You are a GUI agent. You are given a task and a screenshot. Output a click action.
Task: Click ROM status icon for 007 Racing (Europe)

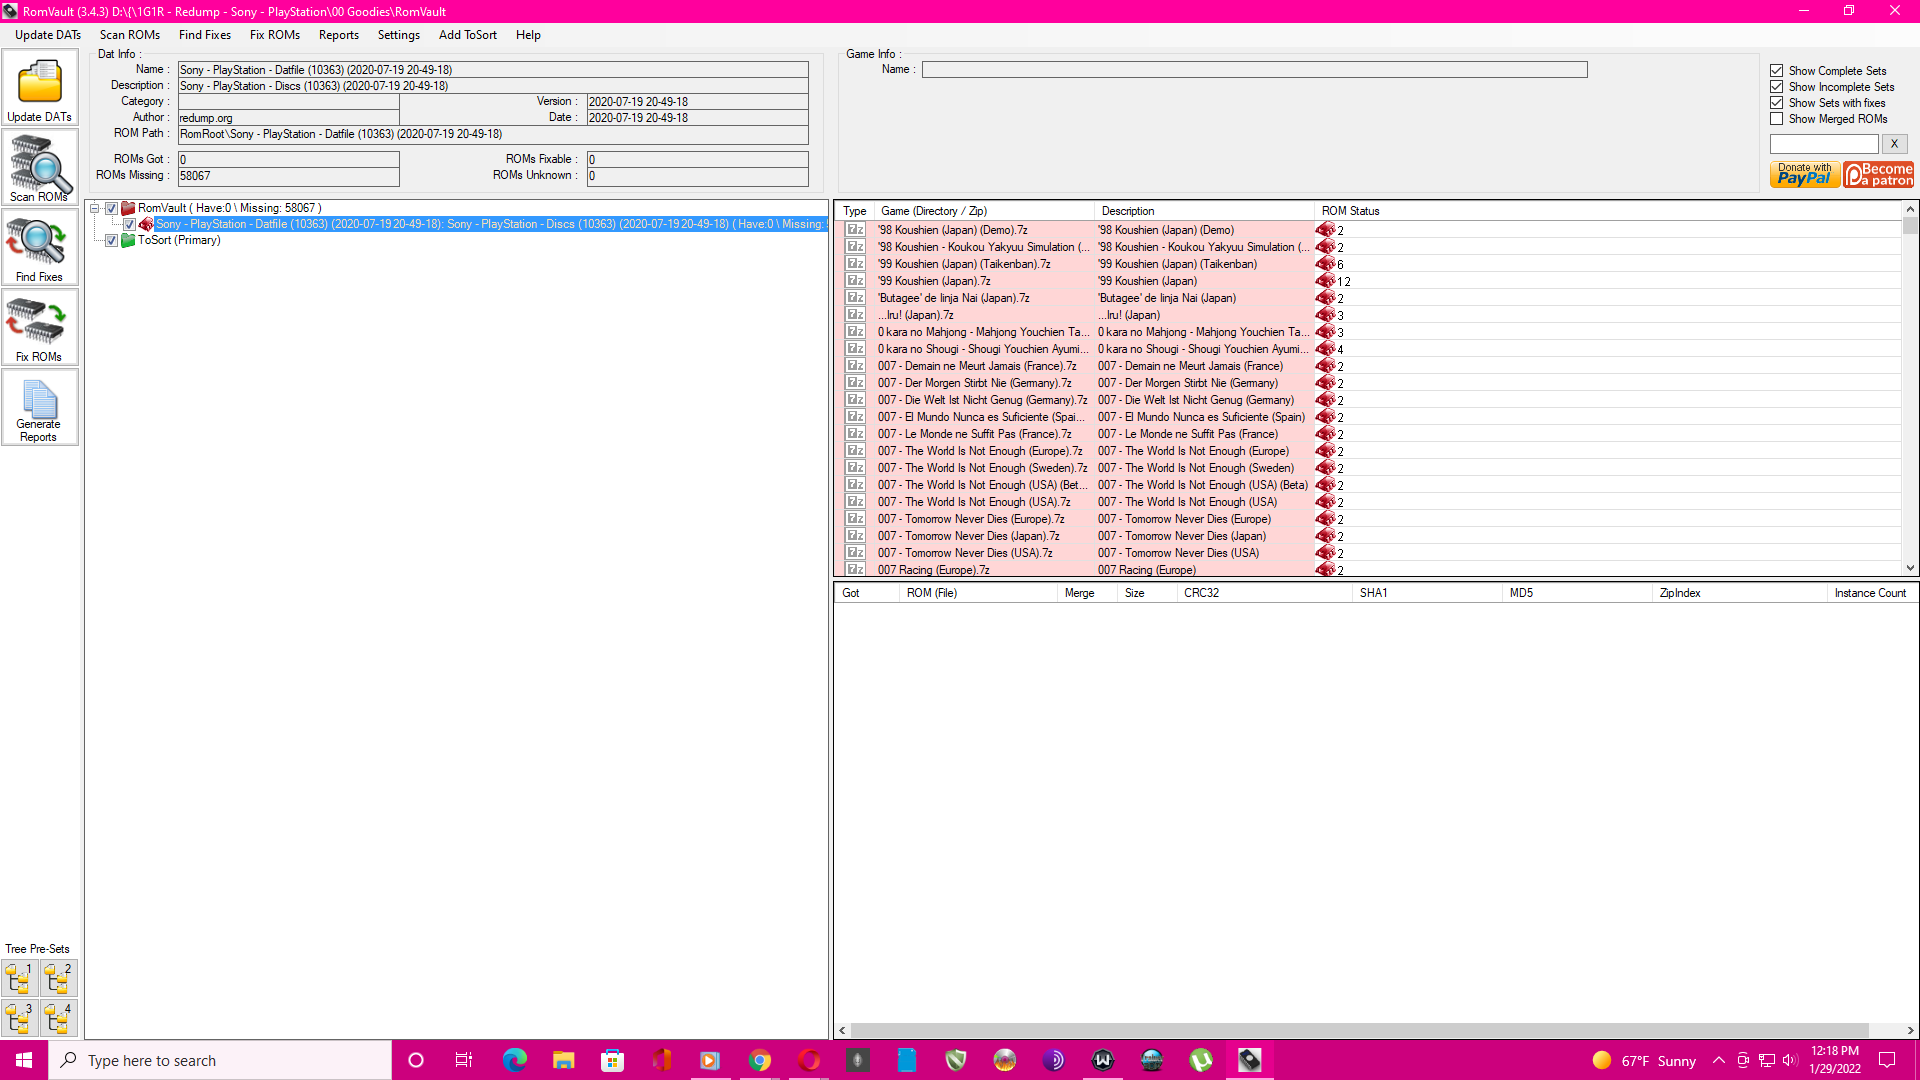click(x=1326, y=570)
